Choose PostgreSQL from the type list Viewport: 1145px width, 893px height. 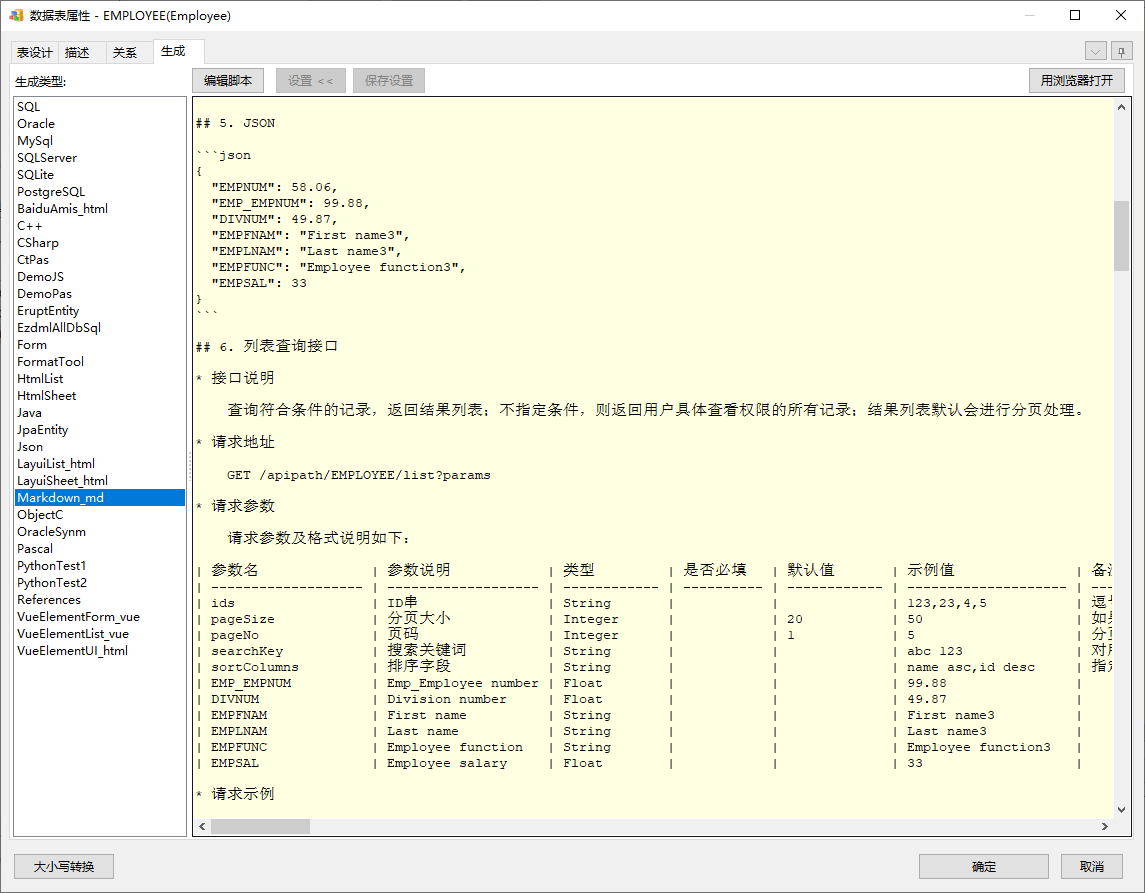tap(51, 192)
